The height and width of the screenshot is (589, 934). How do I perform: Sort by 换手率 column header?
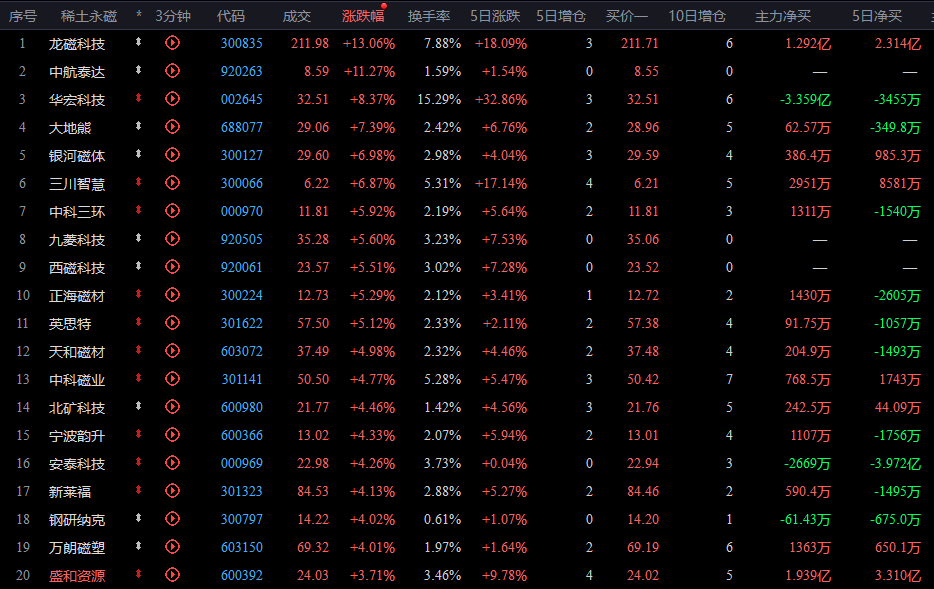click(429, 16)
